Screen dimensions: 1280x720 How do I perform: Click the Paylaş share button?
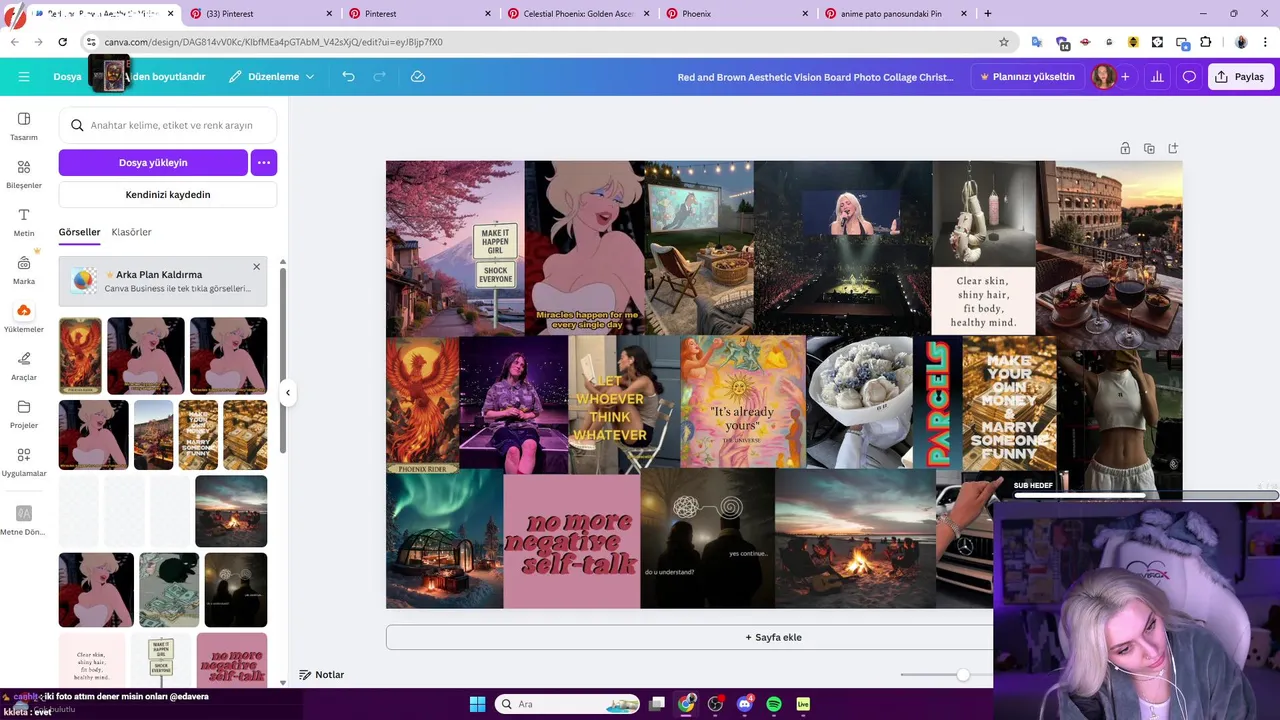[1240, 77]
